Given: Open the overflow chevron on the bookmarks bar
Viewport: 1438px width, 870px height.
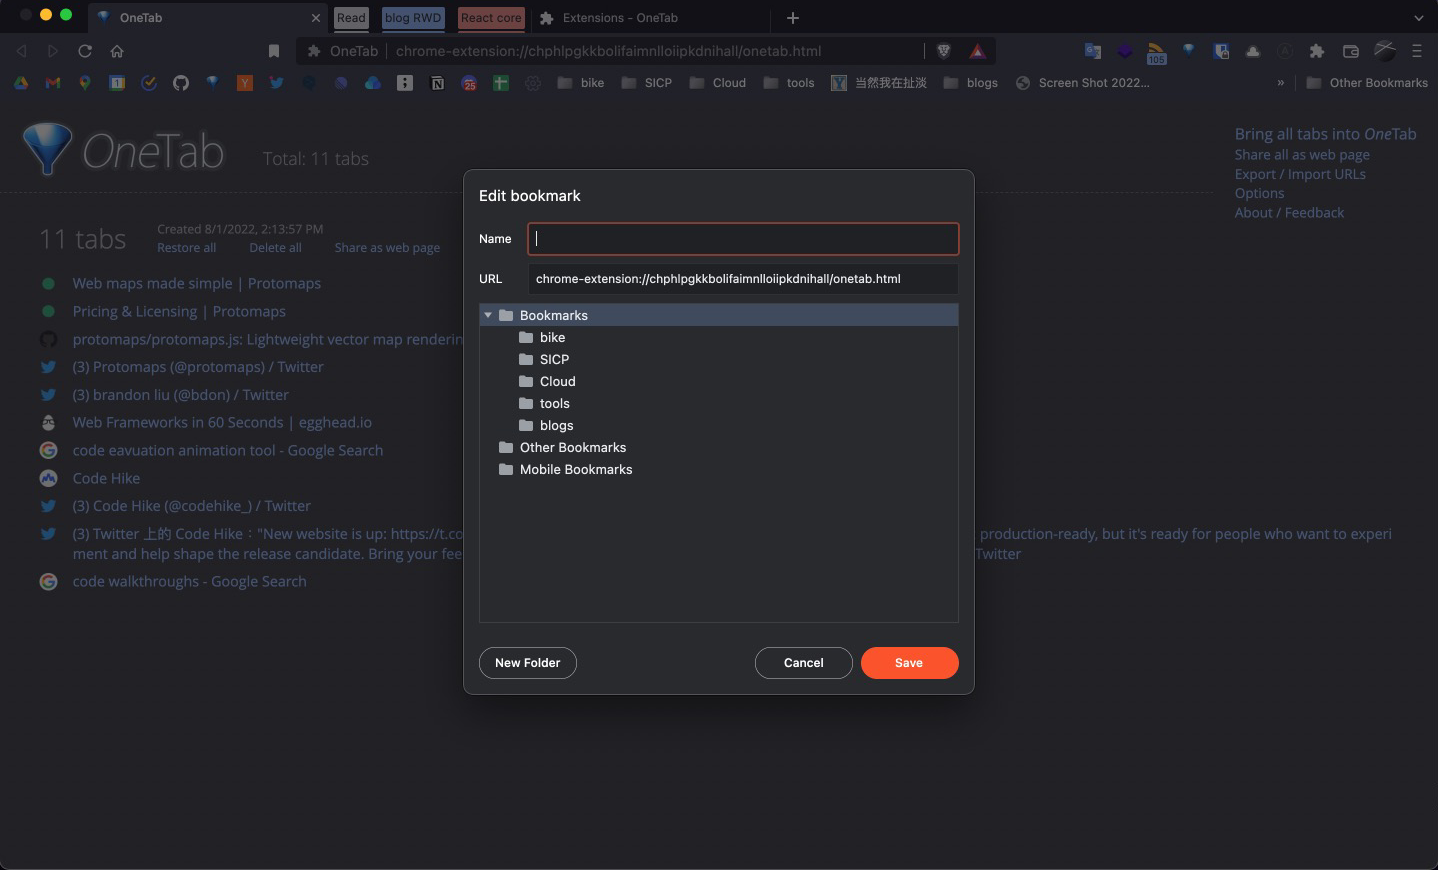Looking at the screenshot, I should click(x=1281, y=83).
